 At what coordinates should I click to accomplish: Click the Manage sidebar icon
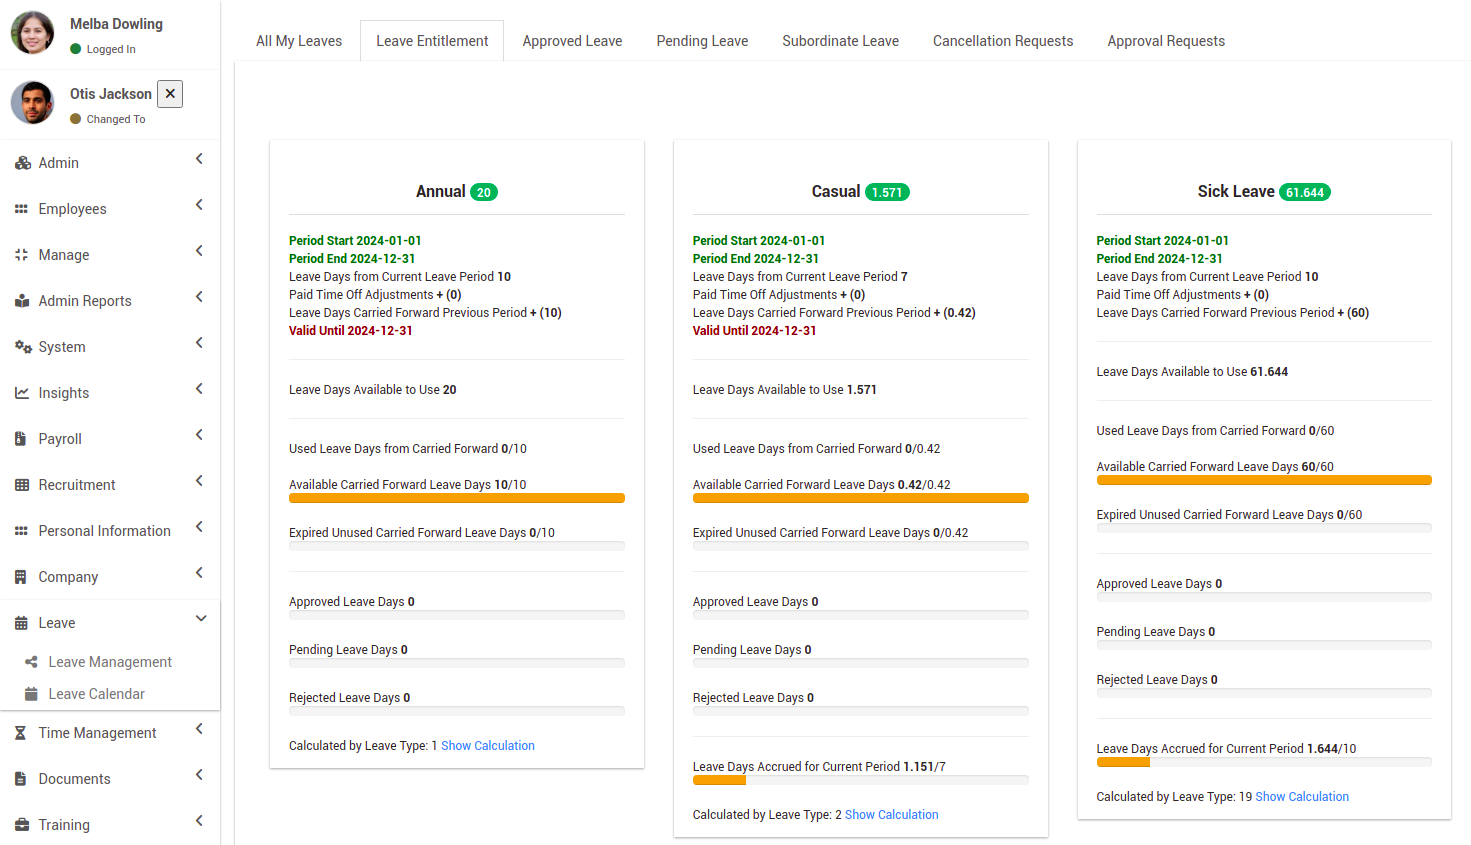[22, 255]
